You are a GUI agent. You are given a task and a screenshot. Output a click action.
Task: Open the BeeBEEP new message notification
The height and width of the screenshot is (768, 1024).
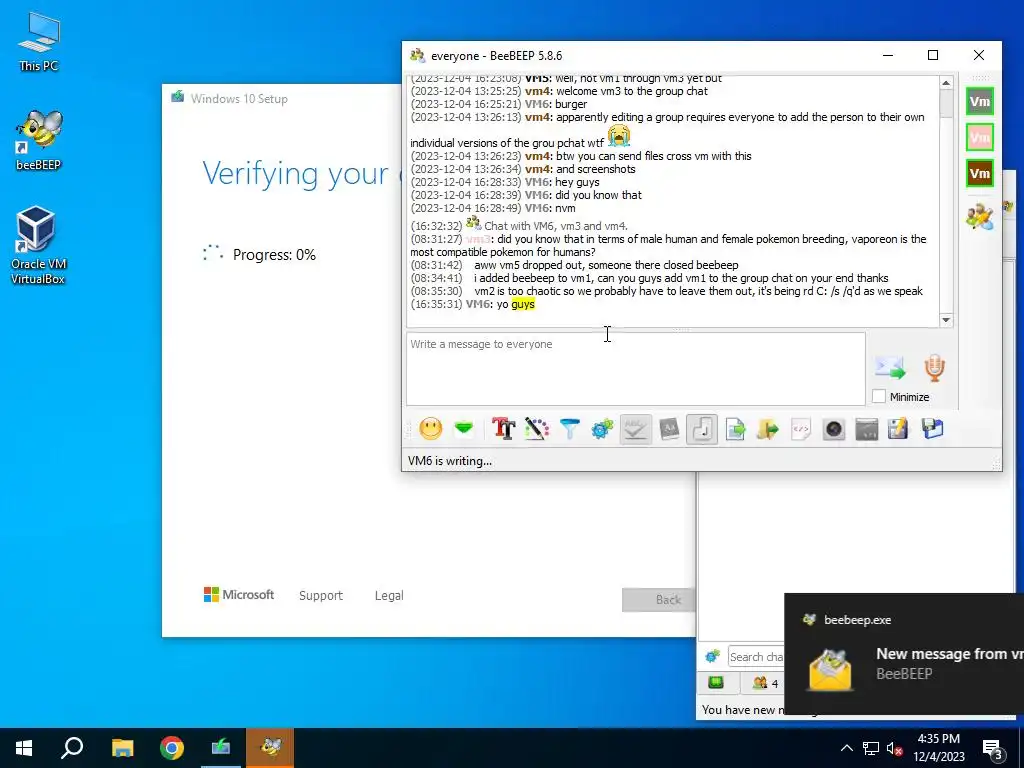(904, 654)
